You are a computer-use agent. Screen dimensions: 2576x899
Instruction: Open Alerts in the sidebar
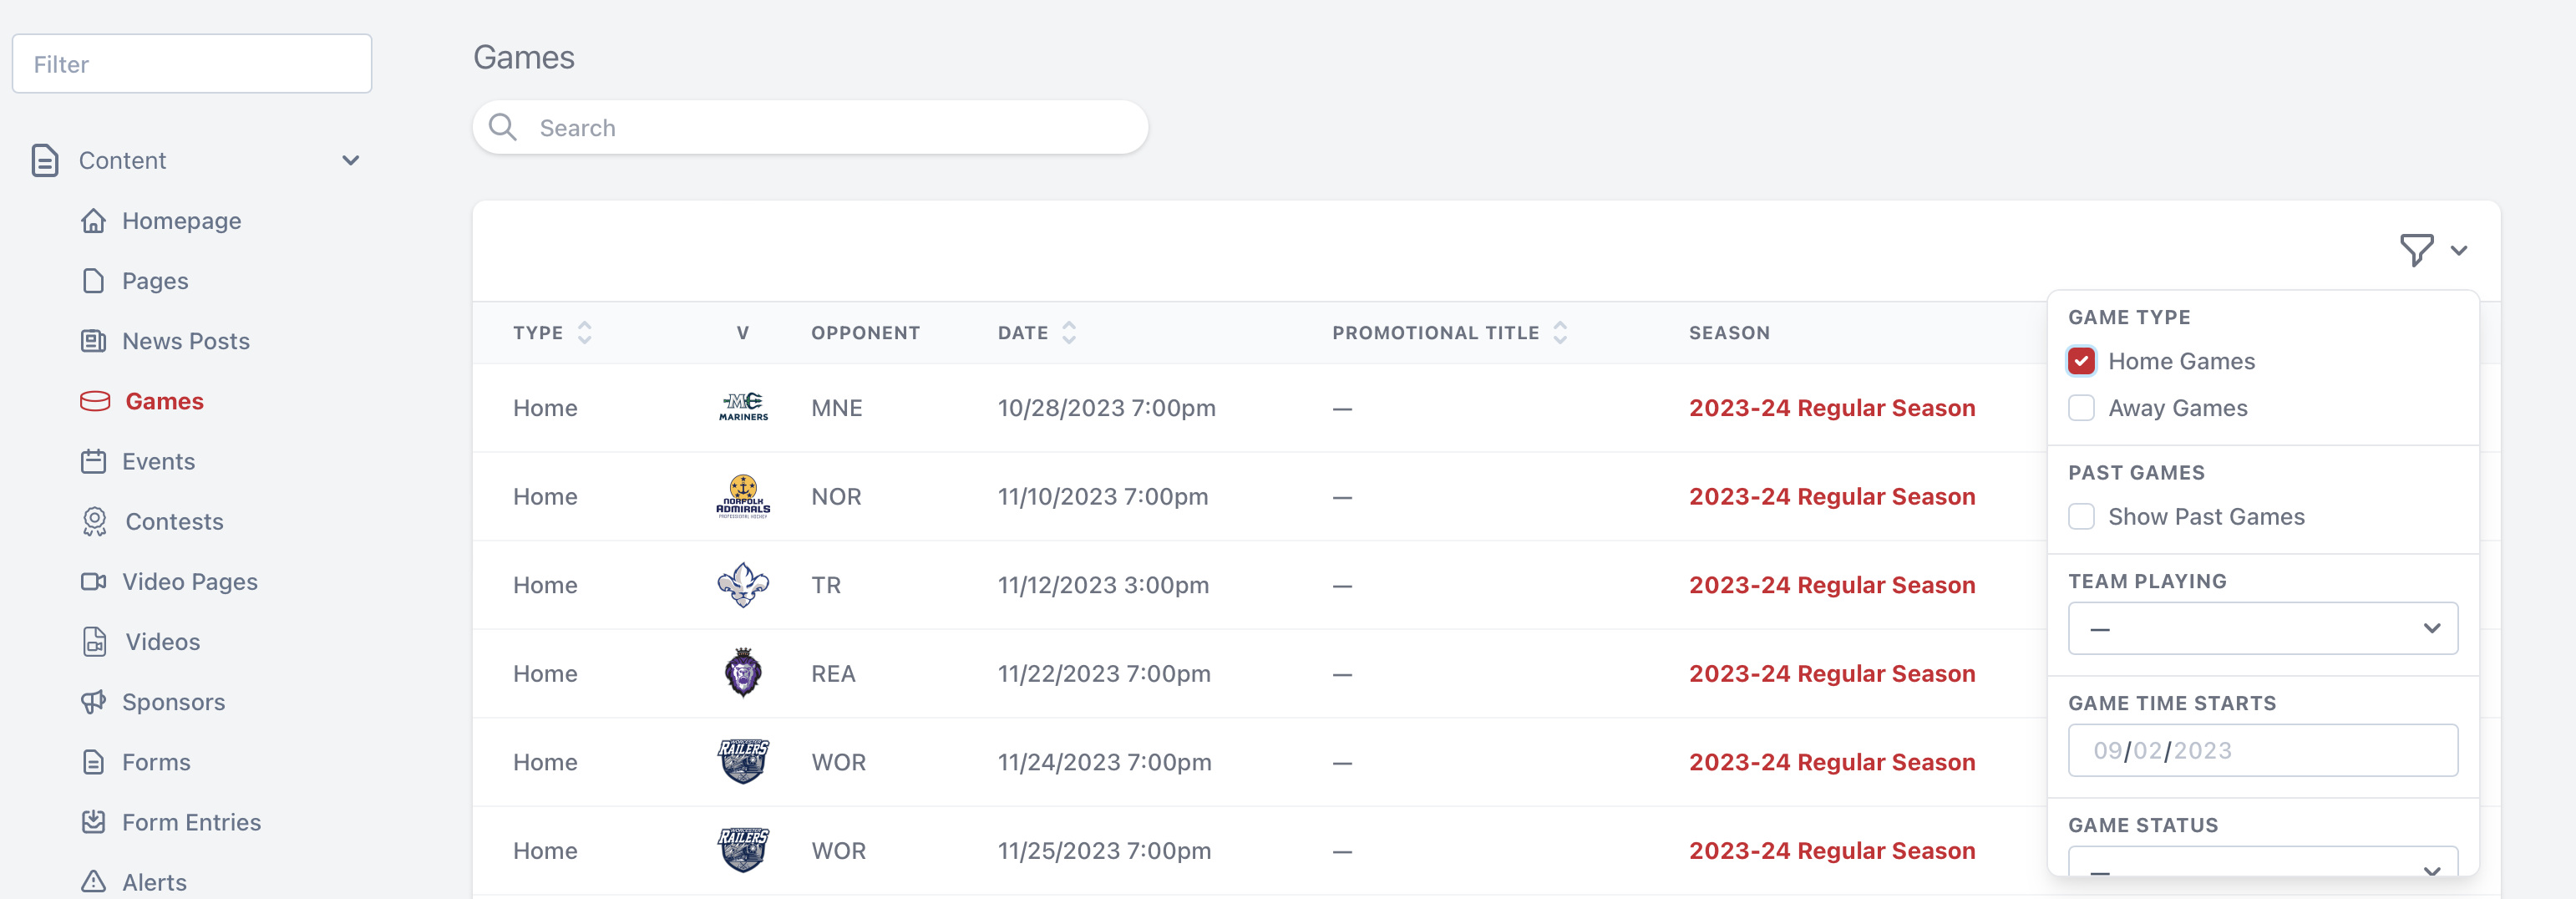pyautogui.click(x=154, y=882)
